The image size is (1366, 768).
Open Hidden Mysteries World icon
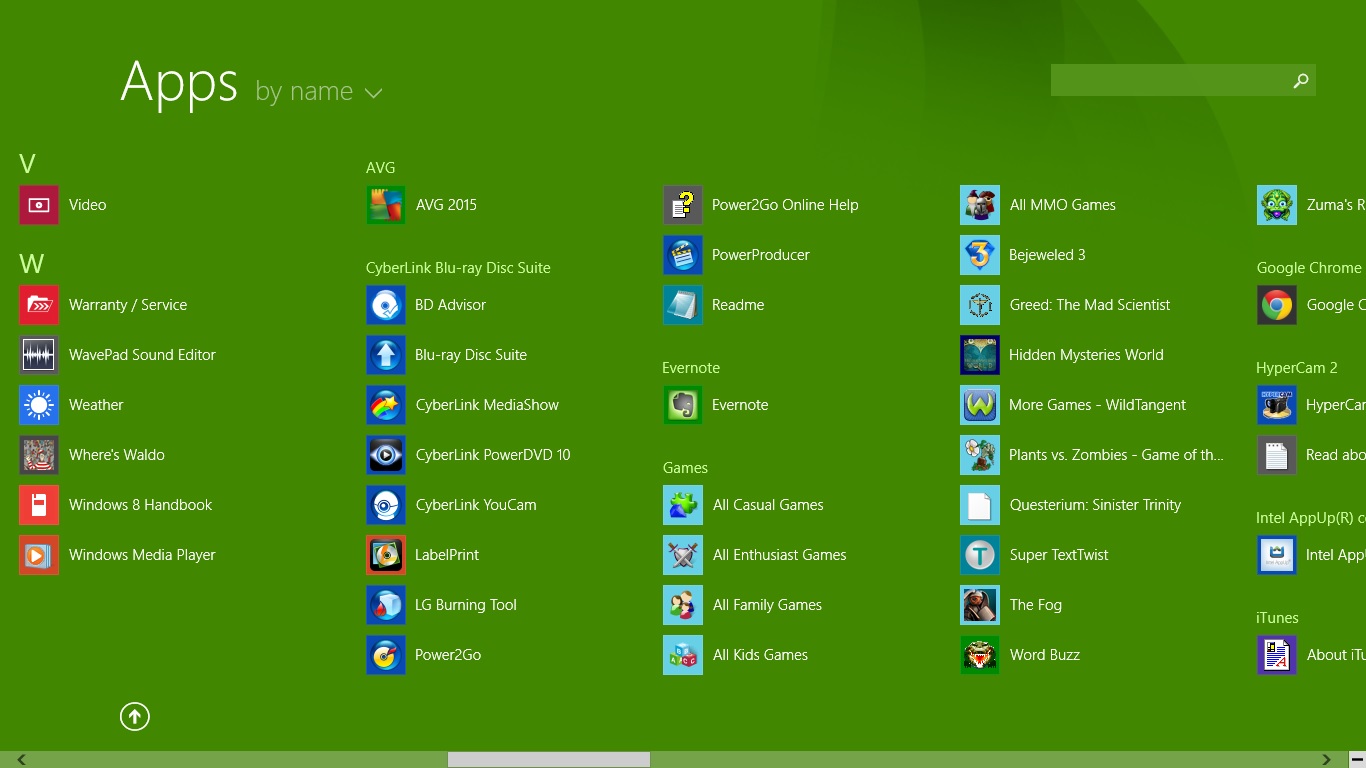click(980, 355)
